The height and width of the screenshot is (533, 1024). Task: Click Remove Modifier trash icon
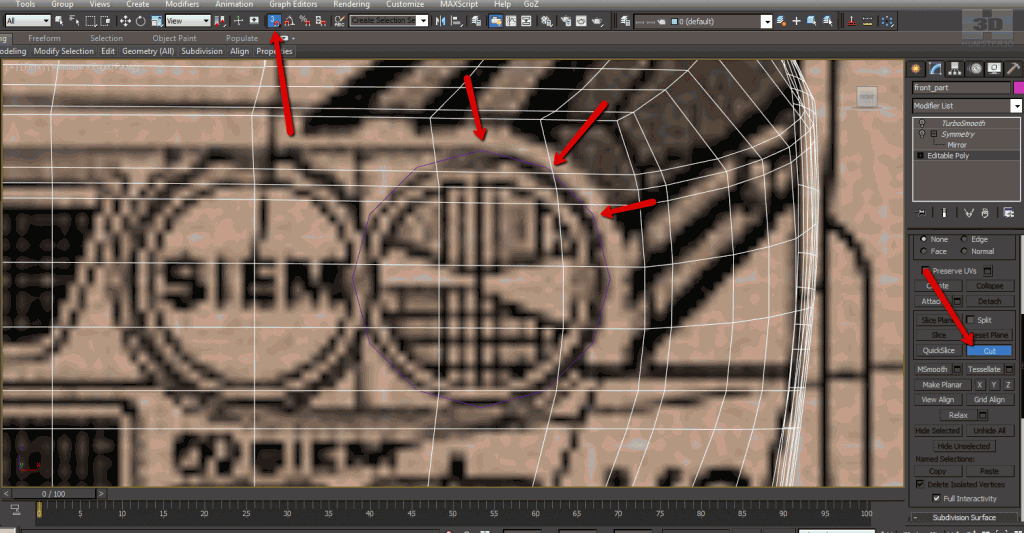[x=985, y=213]
